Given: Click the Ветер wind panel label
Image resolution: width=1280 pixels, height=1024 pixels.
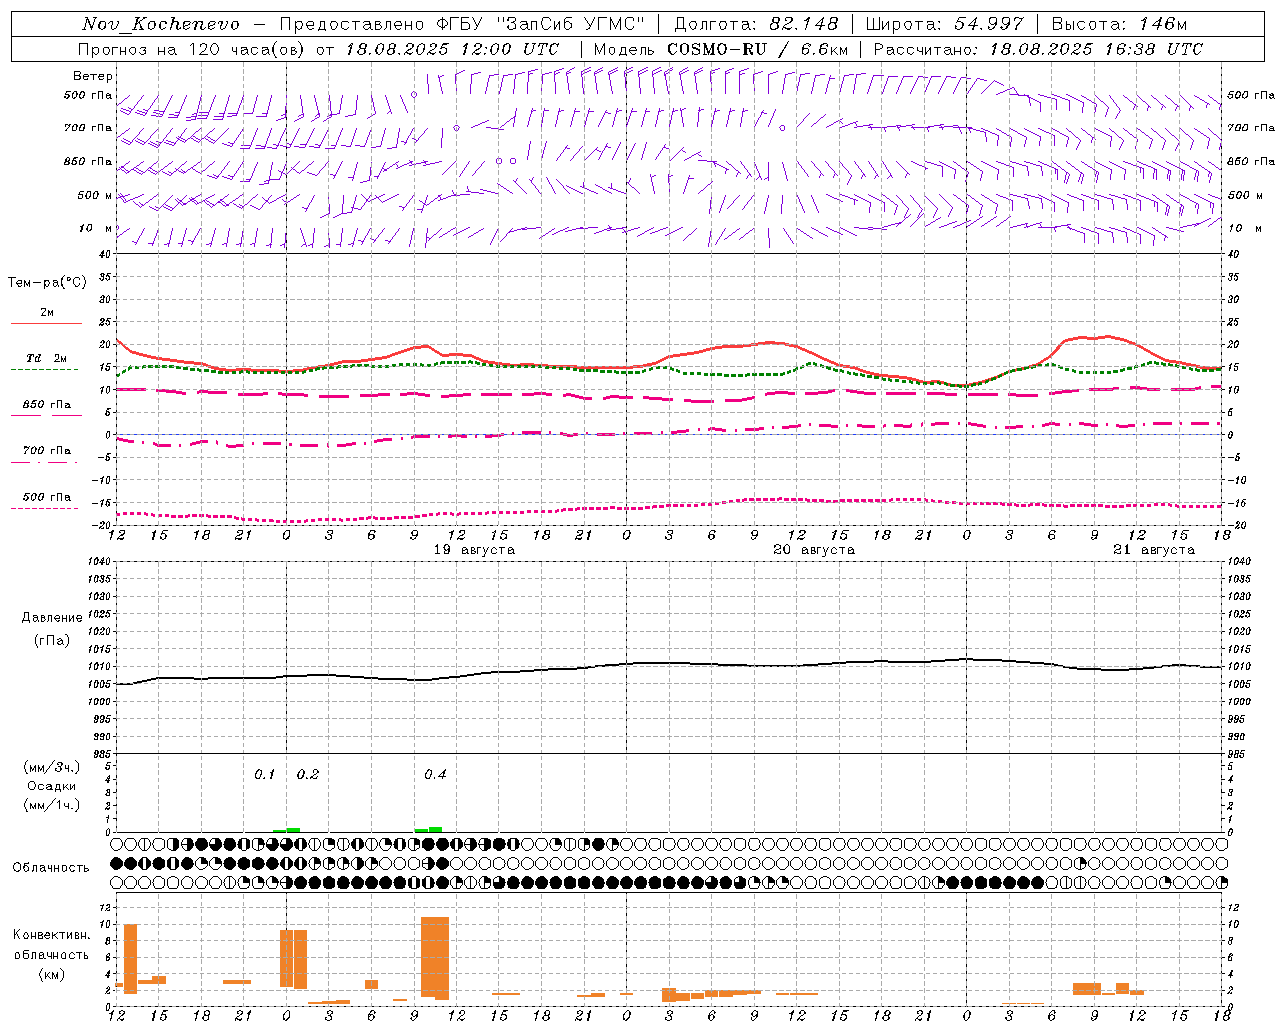Looking at the screenshot, I should point(93,76).
